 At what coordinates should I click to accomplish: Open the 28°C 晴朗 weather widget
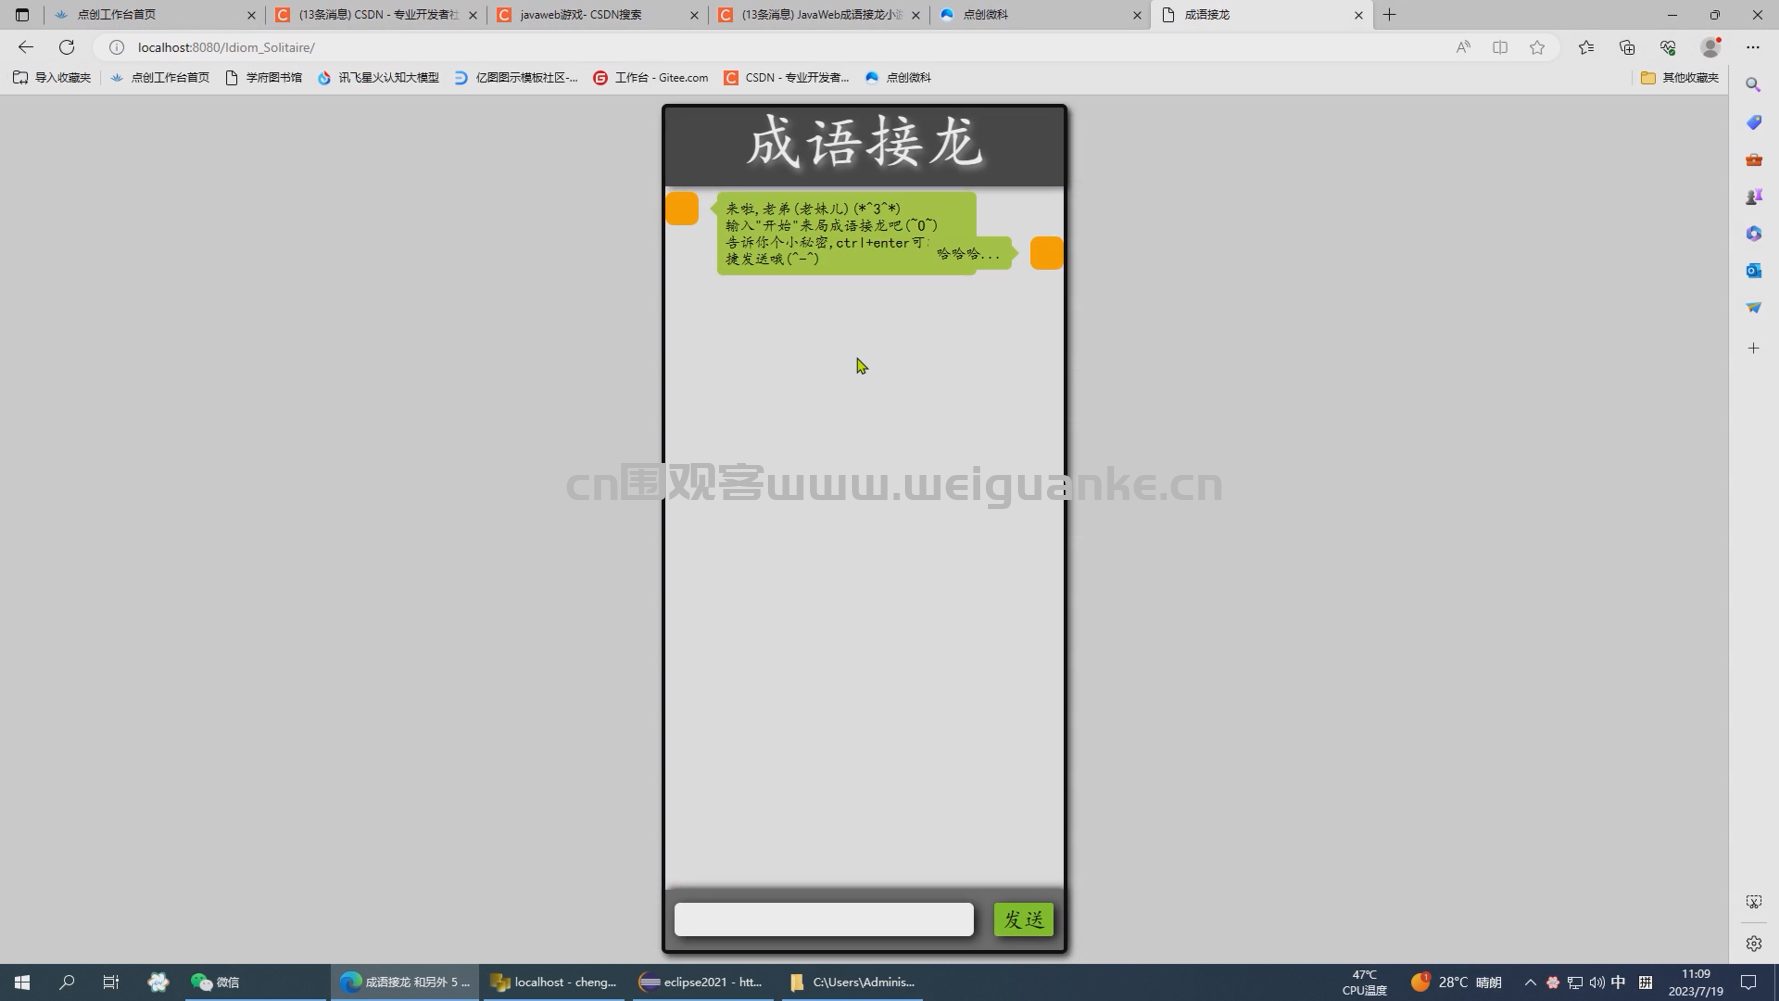(x=1456, y=982)
